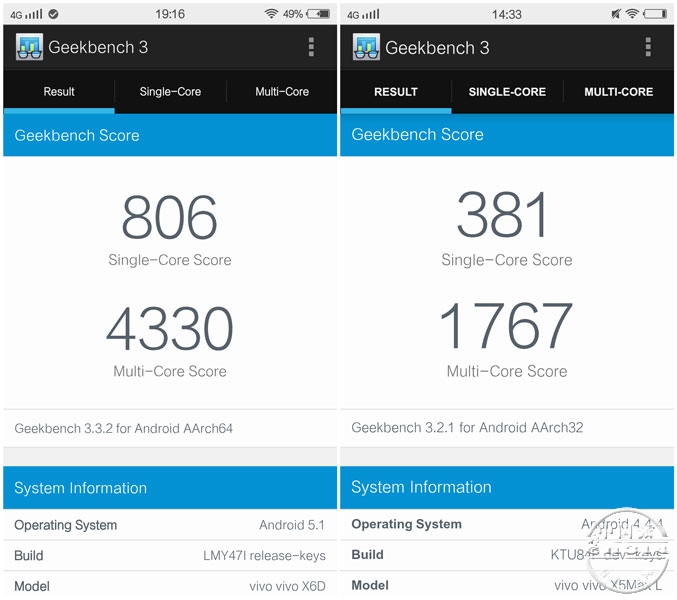
Task: Tap the 4G signal indicator on left status bar
Action: point(26,14)
